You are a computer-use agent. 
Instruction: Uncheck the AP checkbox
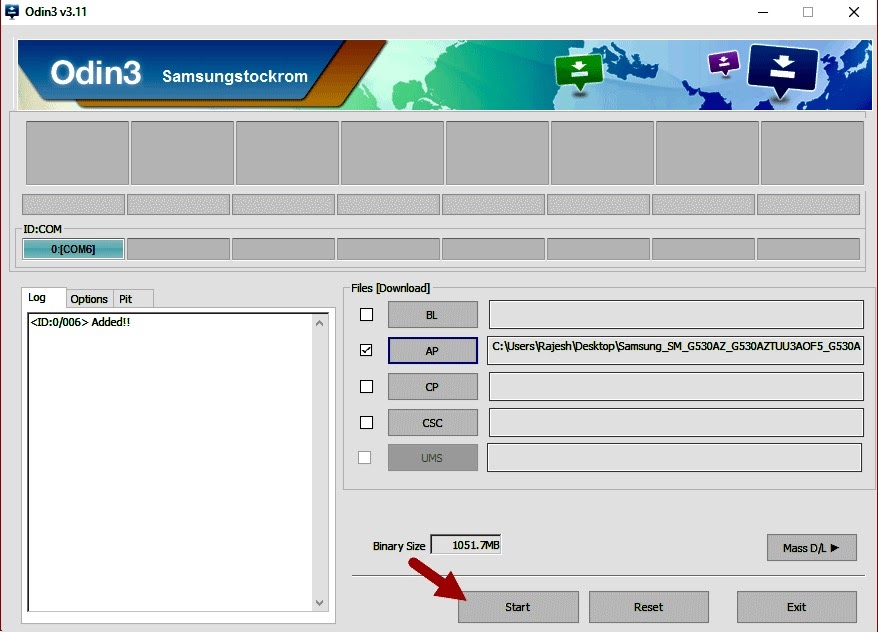click(x=366, y=350)
